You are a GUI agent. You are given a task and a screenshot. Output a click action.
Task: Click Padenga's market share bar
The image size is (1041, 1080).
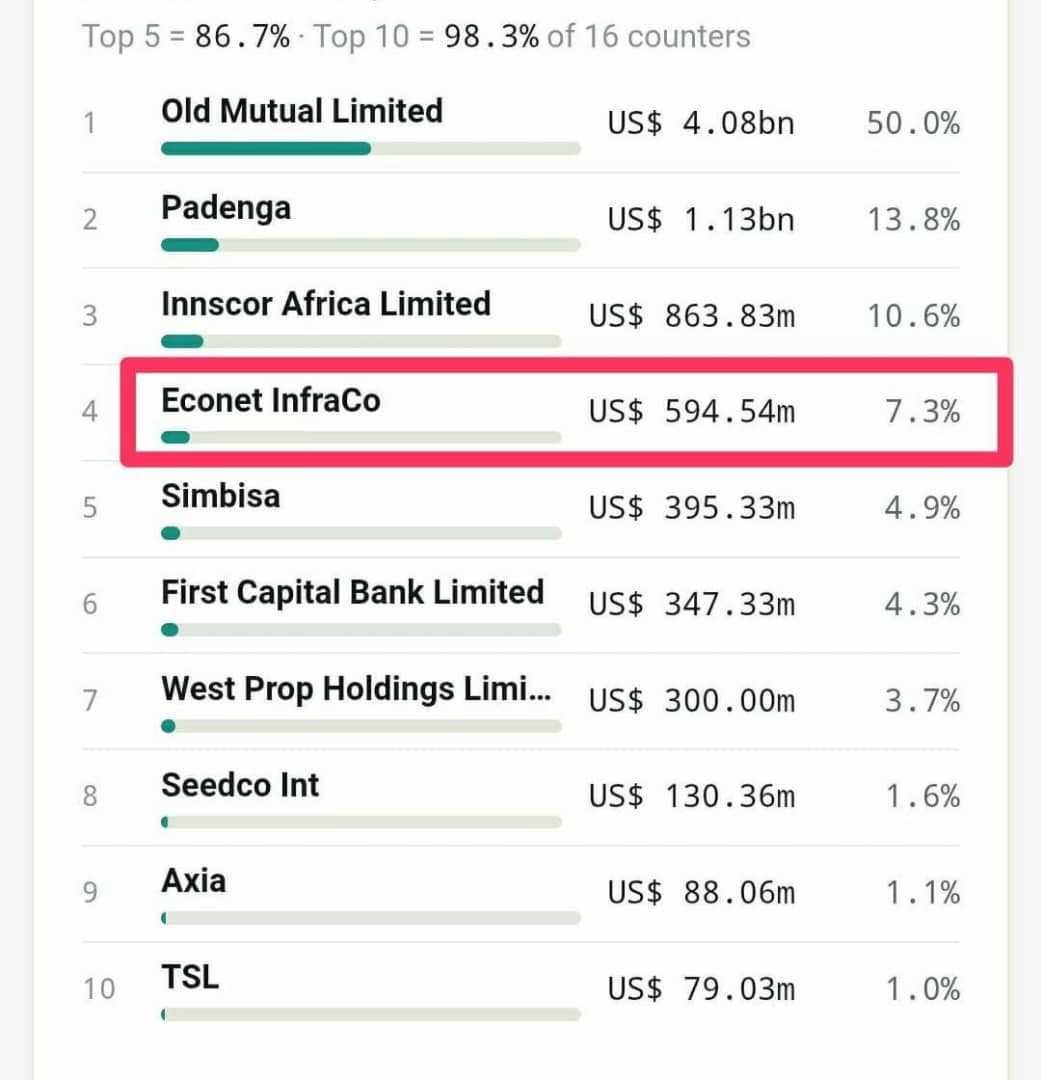371,245
